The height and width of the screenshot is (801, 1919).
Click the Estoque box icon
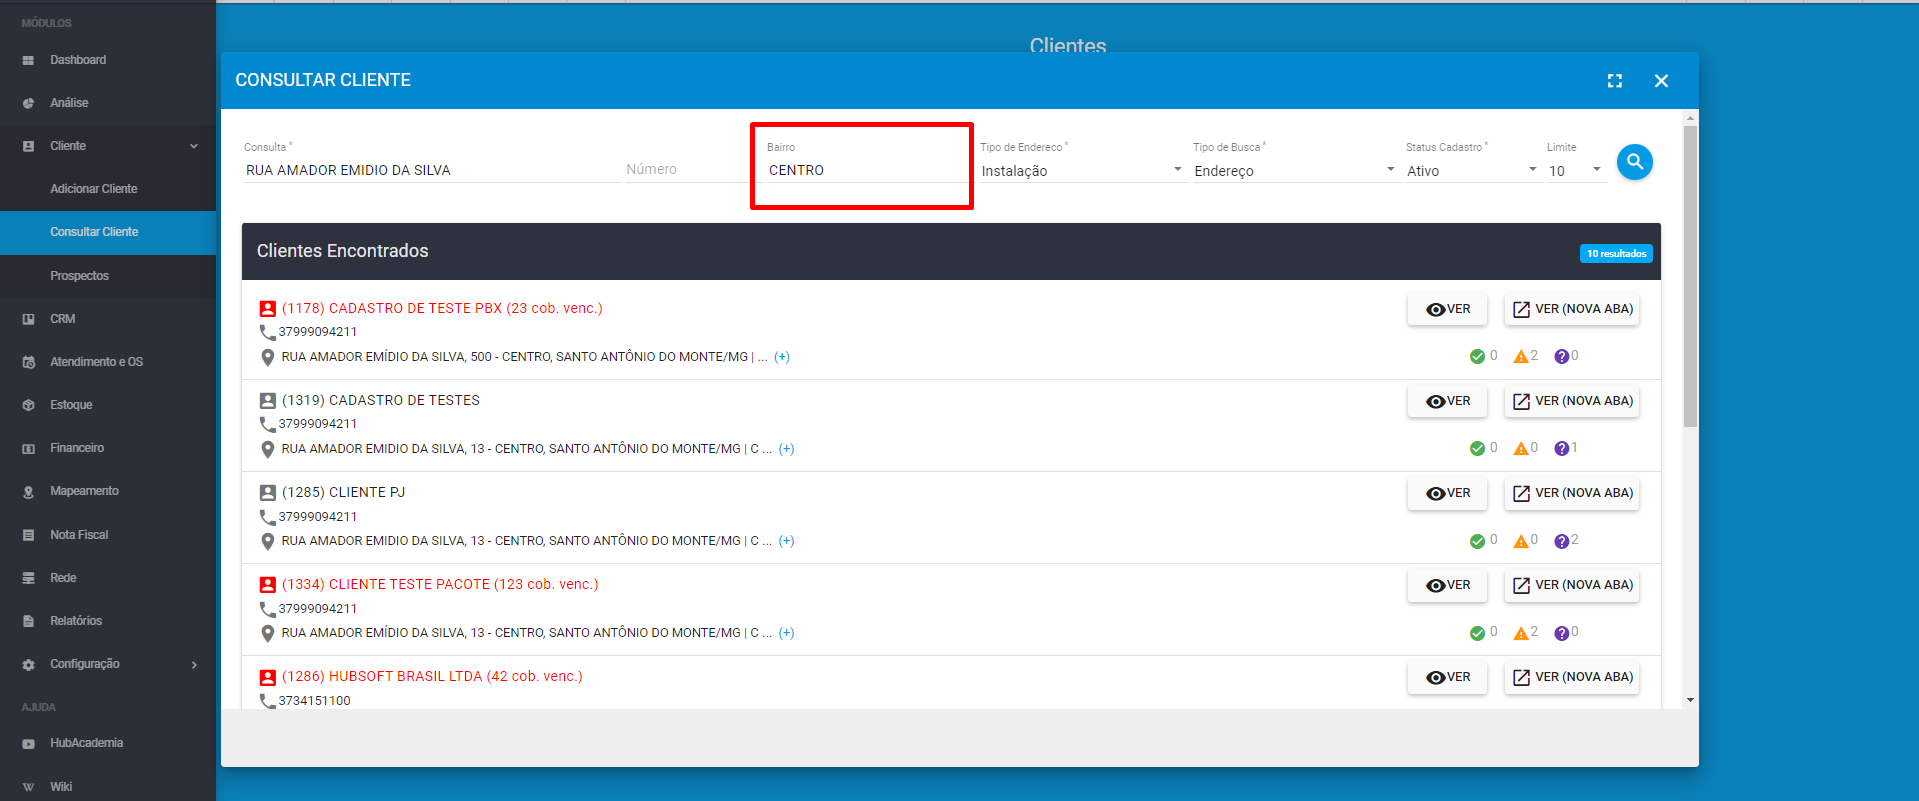click(28, 405)
